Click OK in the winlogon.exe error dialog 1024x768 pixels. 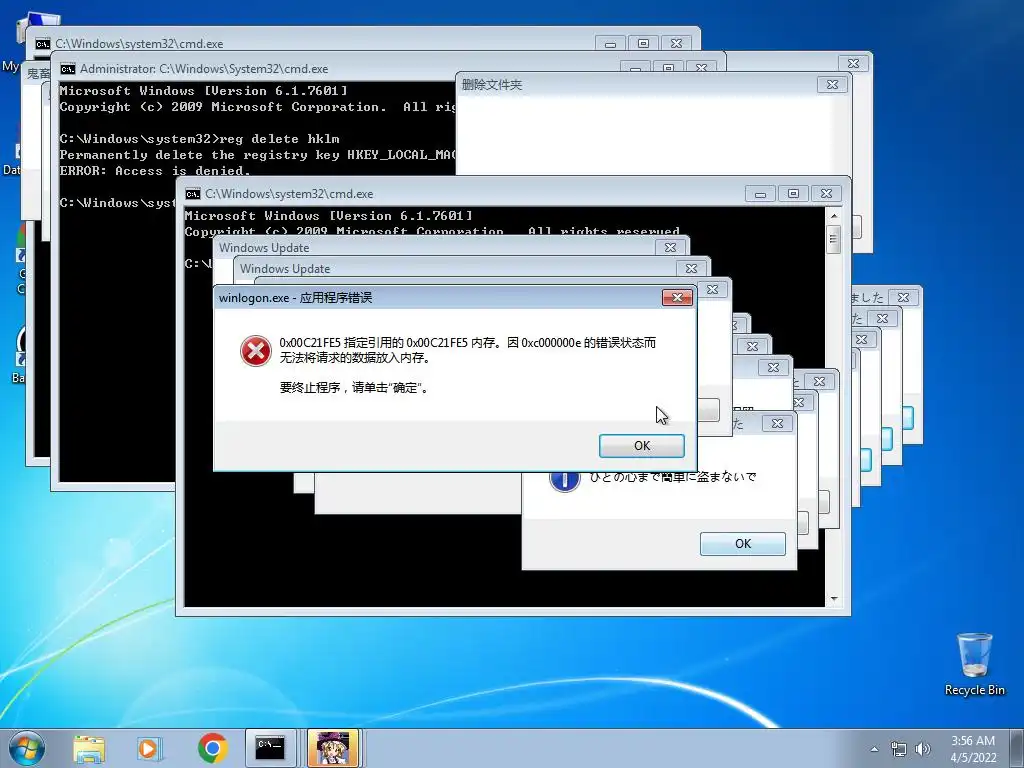pyautogui.click(x=641, y=445)
